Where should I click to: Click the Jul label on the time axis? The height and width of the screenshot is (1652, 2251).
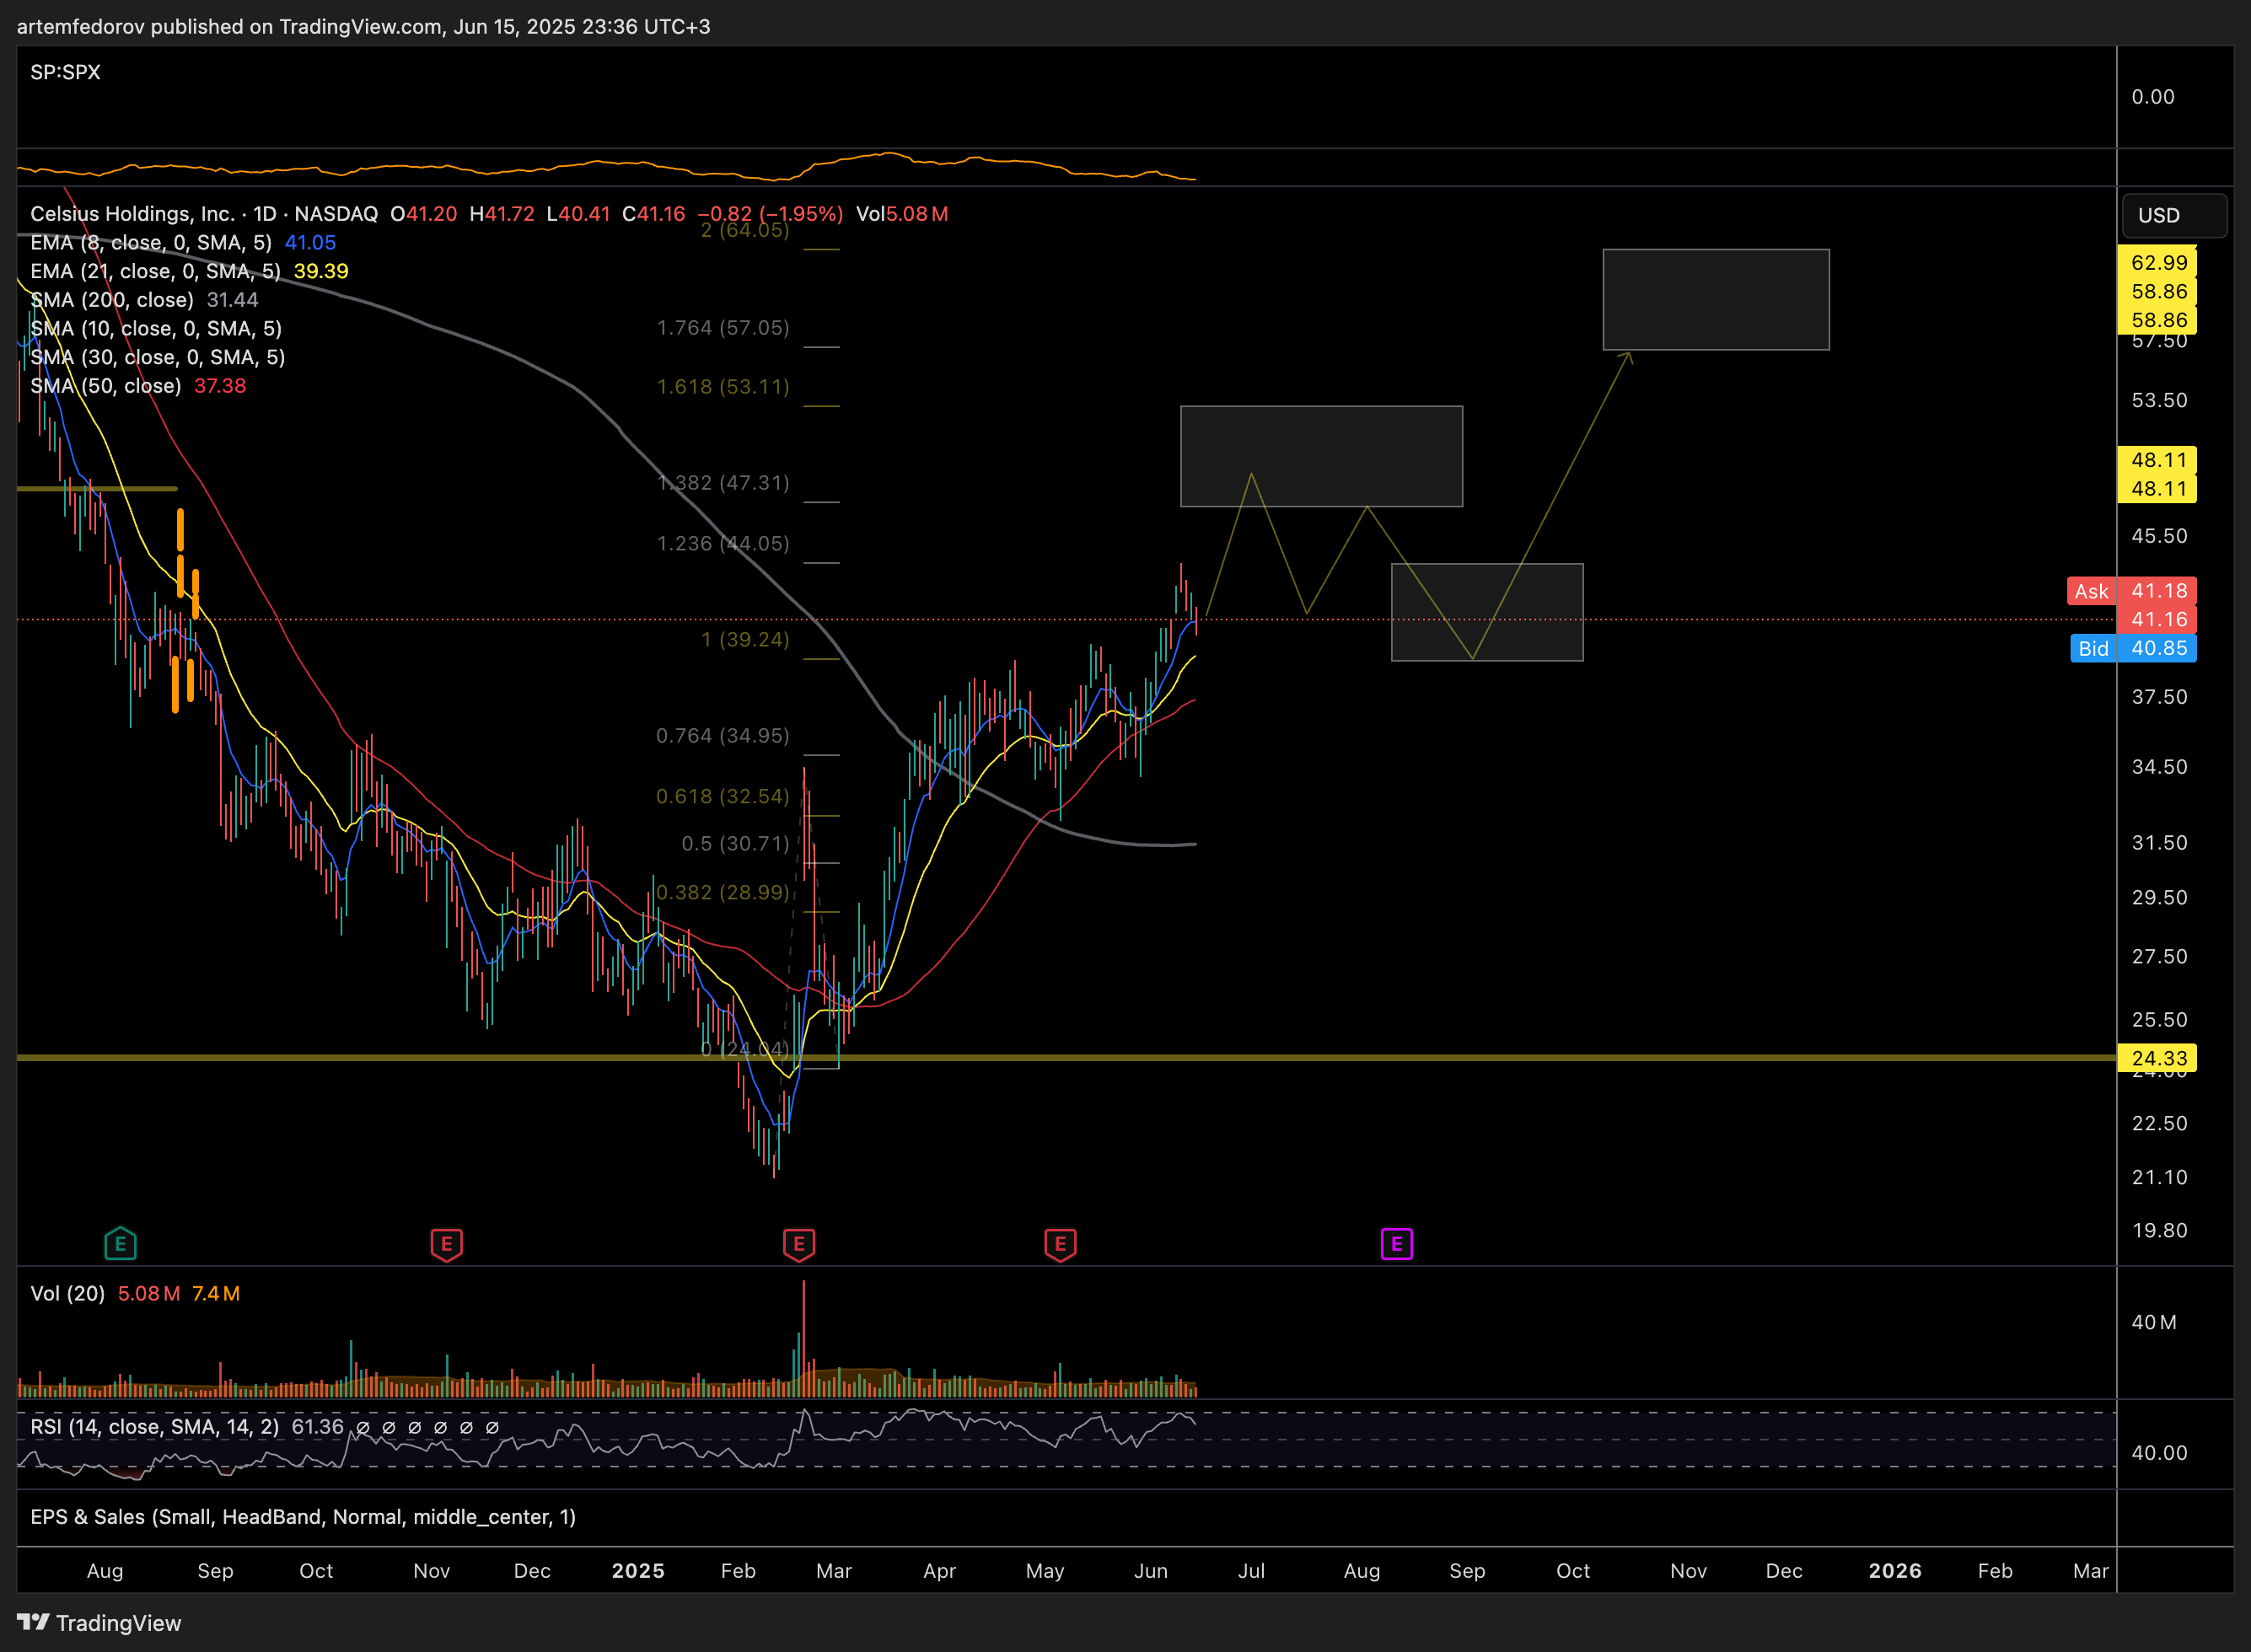pyautogui.click(x=1251, y=1570)
